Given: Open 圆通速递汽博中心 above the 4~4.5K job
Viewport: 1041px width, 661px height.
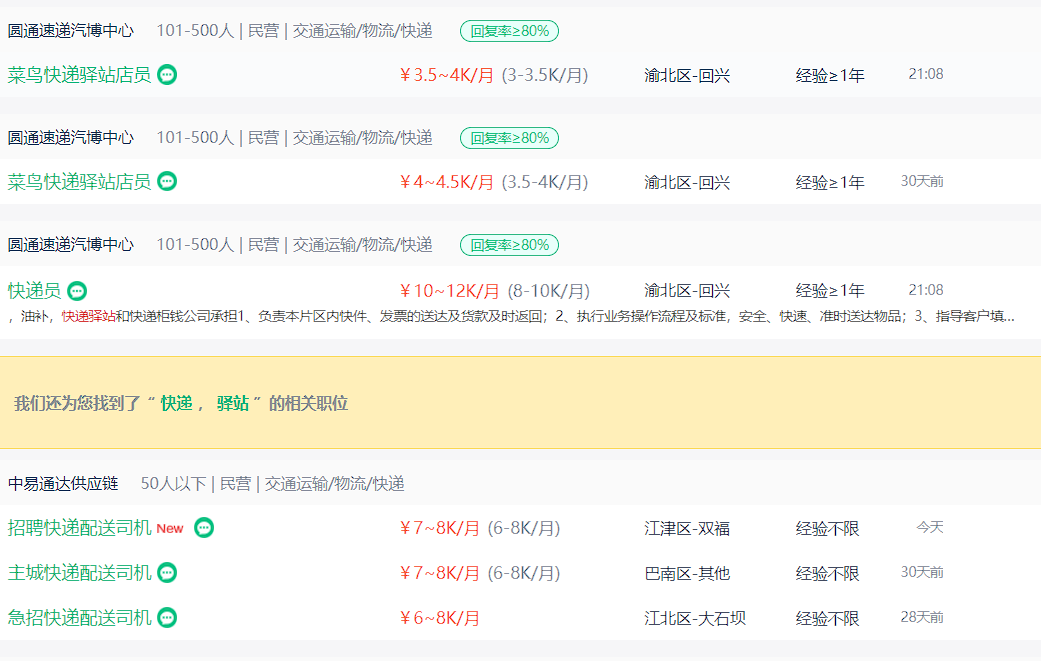Looking at the screenshot, I should 70,137.
